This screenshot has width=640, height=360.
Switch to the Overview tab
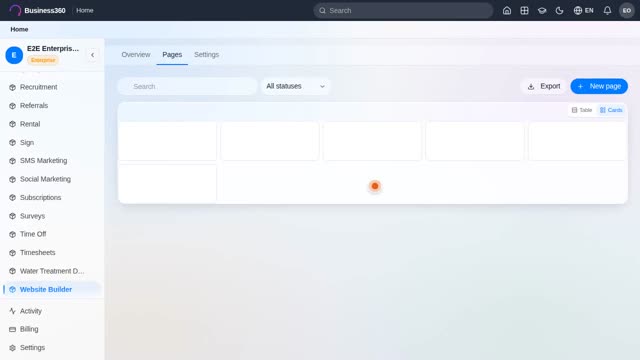point(136,55)
